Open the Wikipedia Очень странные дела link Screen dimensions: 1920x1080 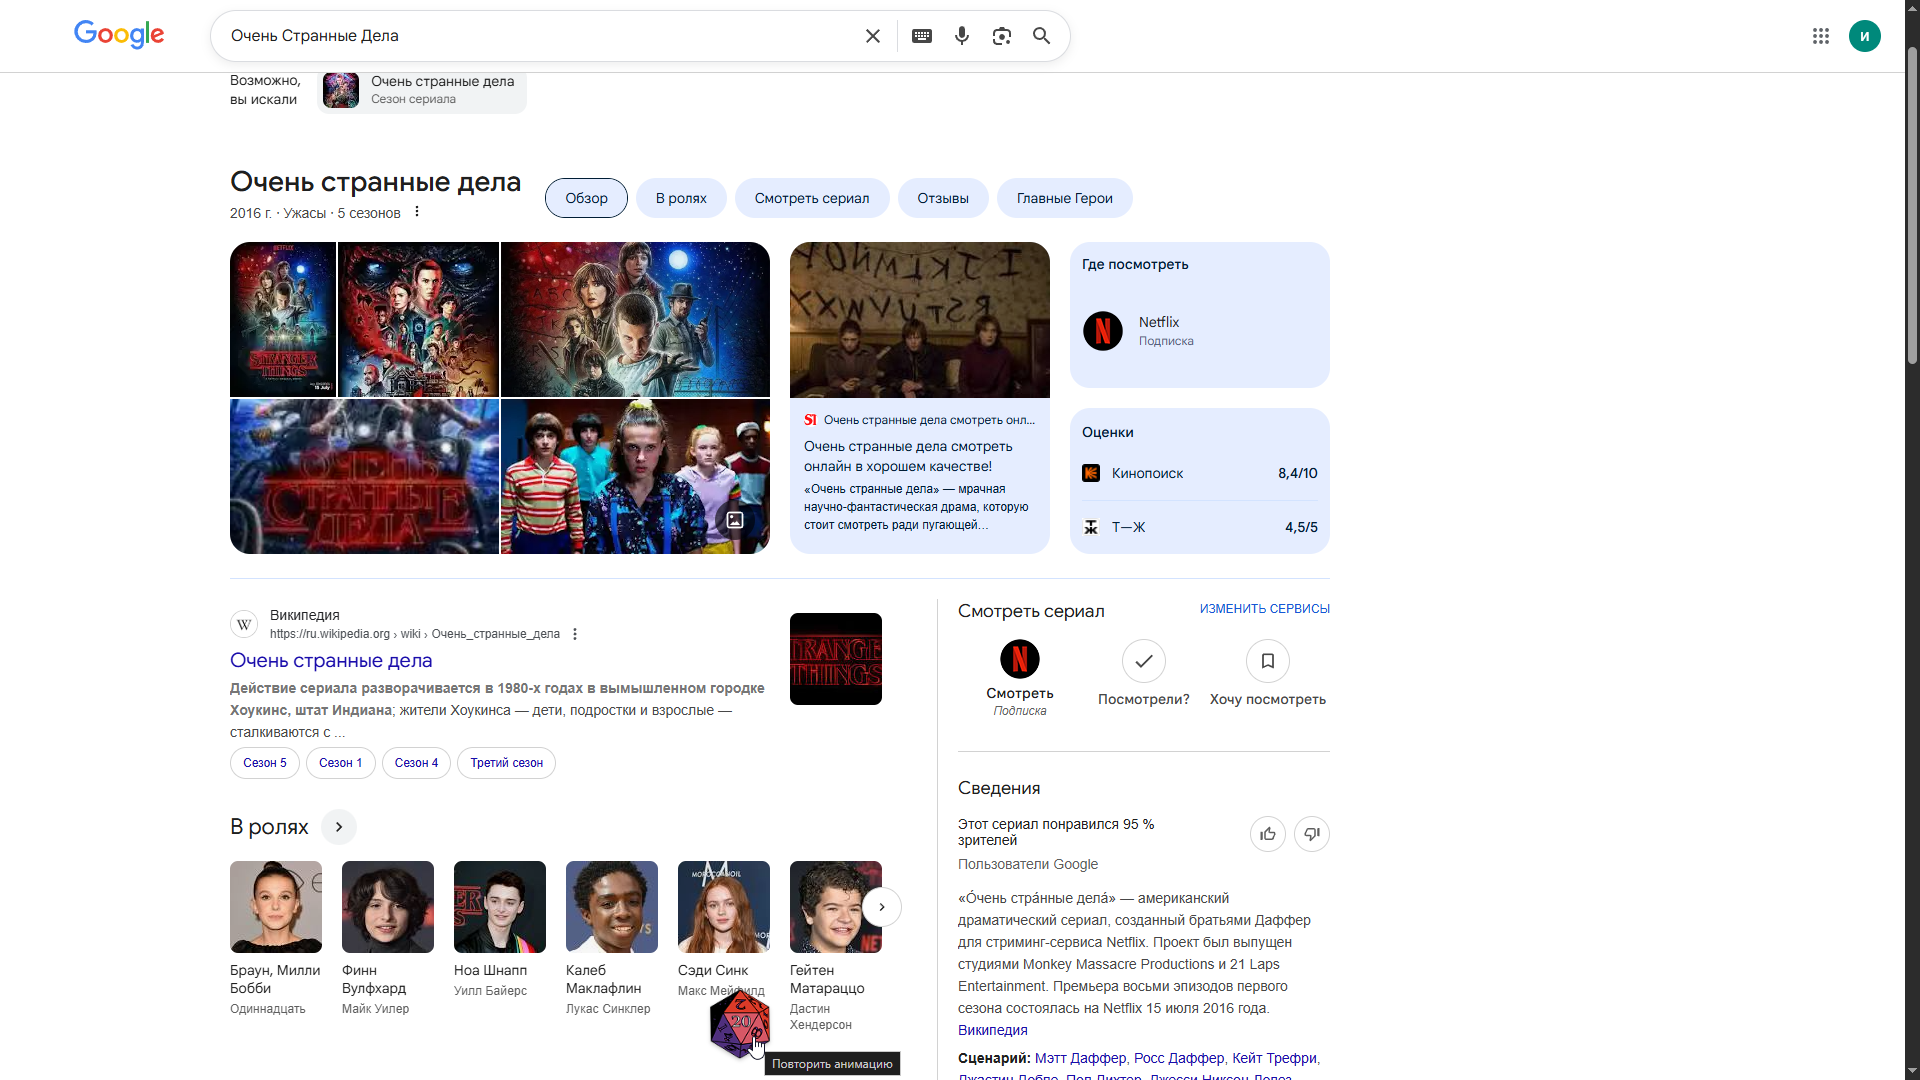(x=331, y=660)
